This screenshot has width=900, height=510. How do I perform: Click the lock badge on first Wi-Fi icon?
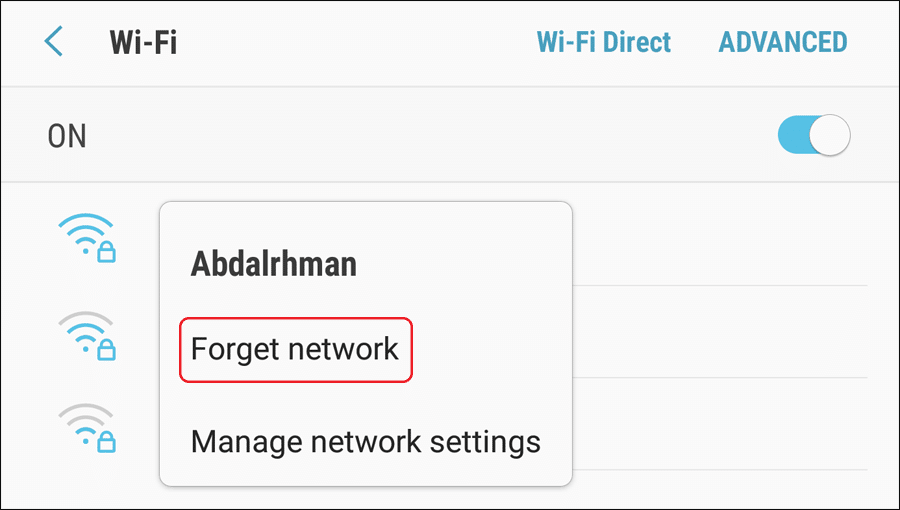(106, 251)
